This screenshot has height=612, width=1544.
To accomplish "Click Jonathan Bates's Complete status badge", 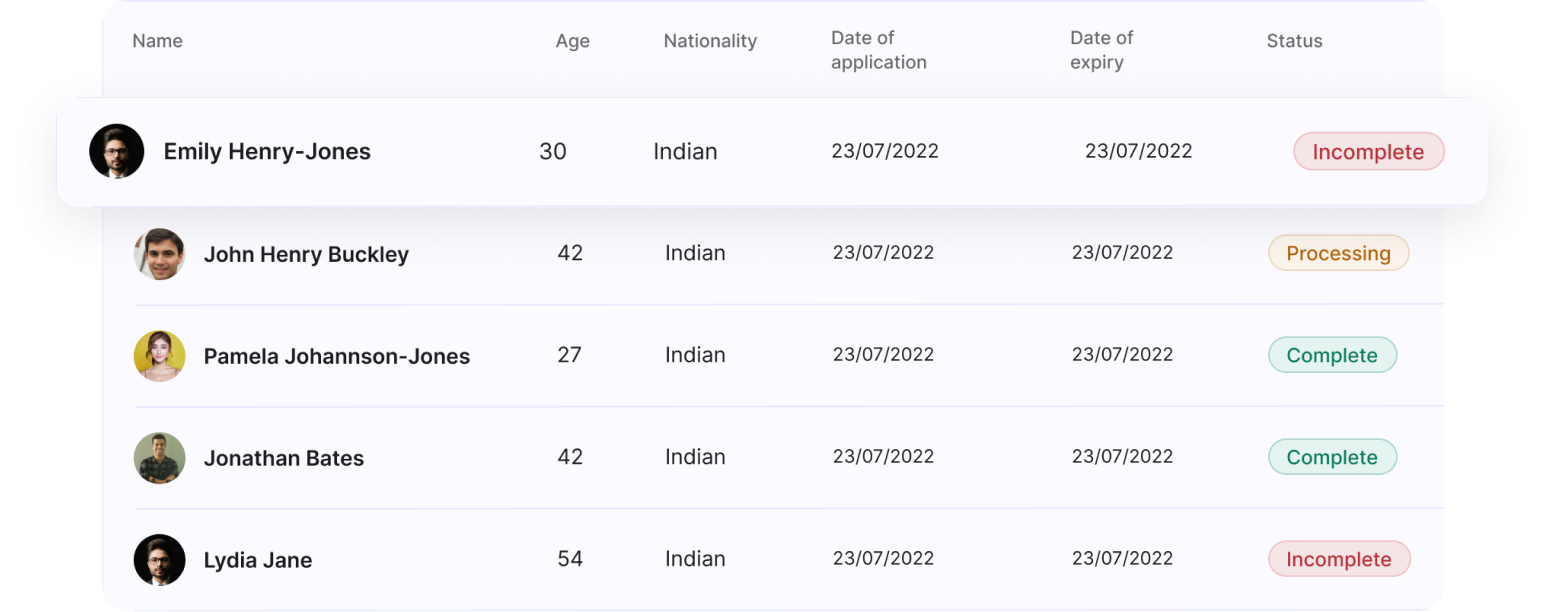I will point(1332,458).
